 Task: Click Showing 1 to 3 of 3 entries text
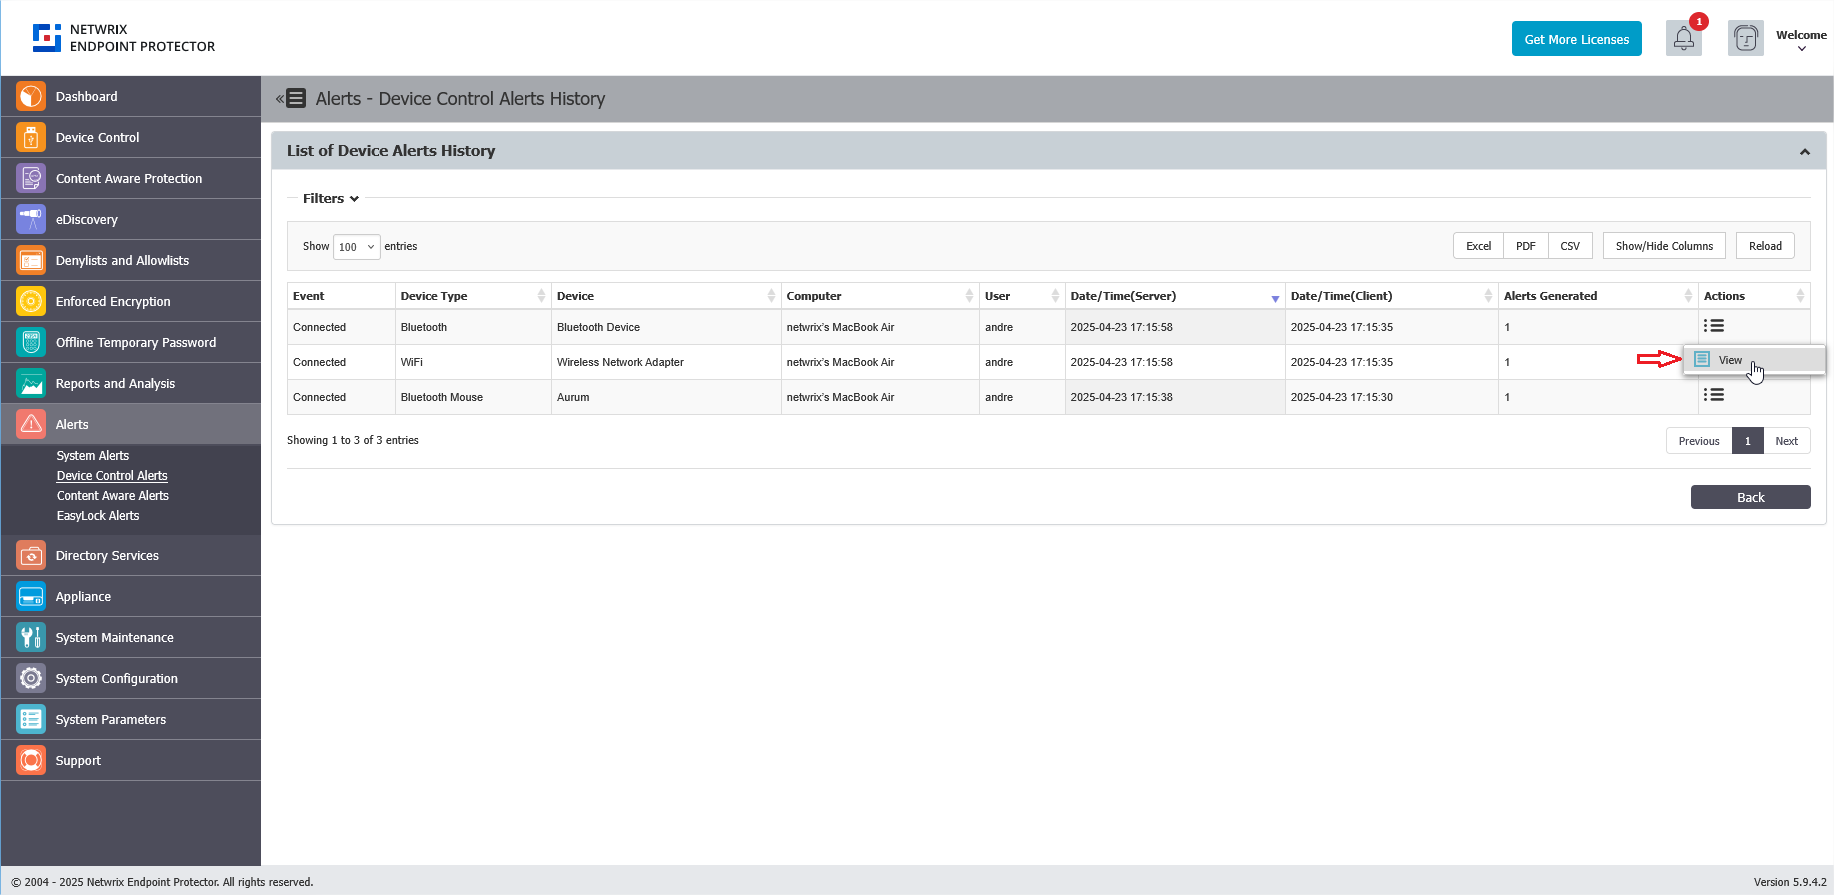point(352,440)
